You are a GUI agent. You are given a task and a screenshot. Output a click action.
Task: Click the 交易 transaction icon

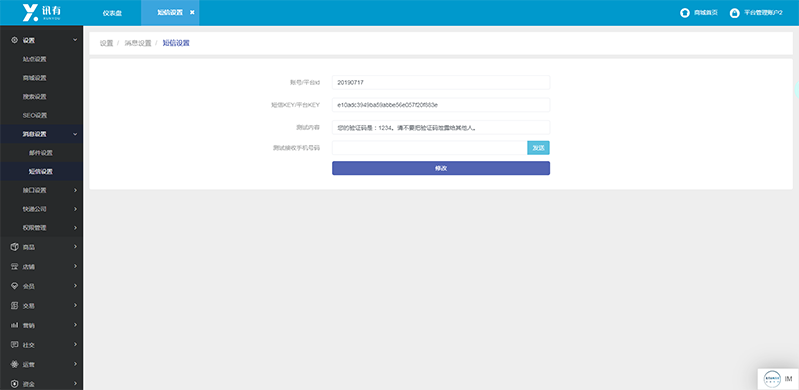pos(14,305)
